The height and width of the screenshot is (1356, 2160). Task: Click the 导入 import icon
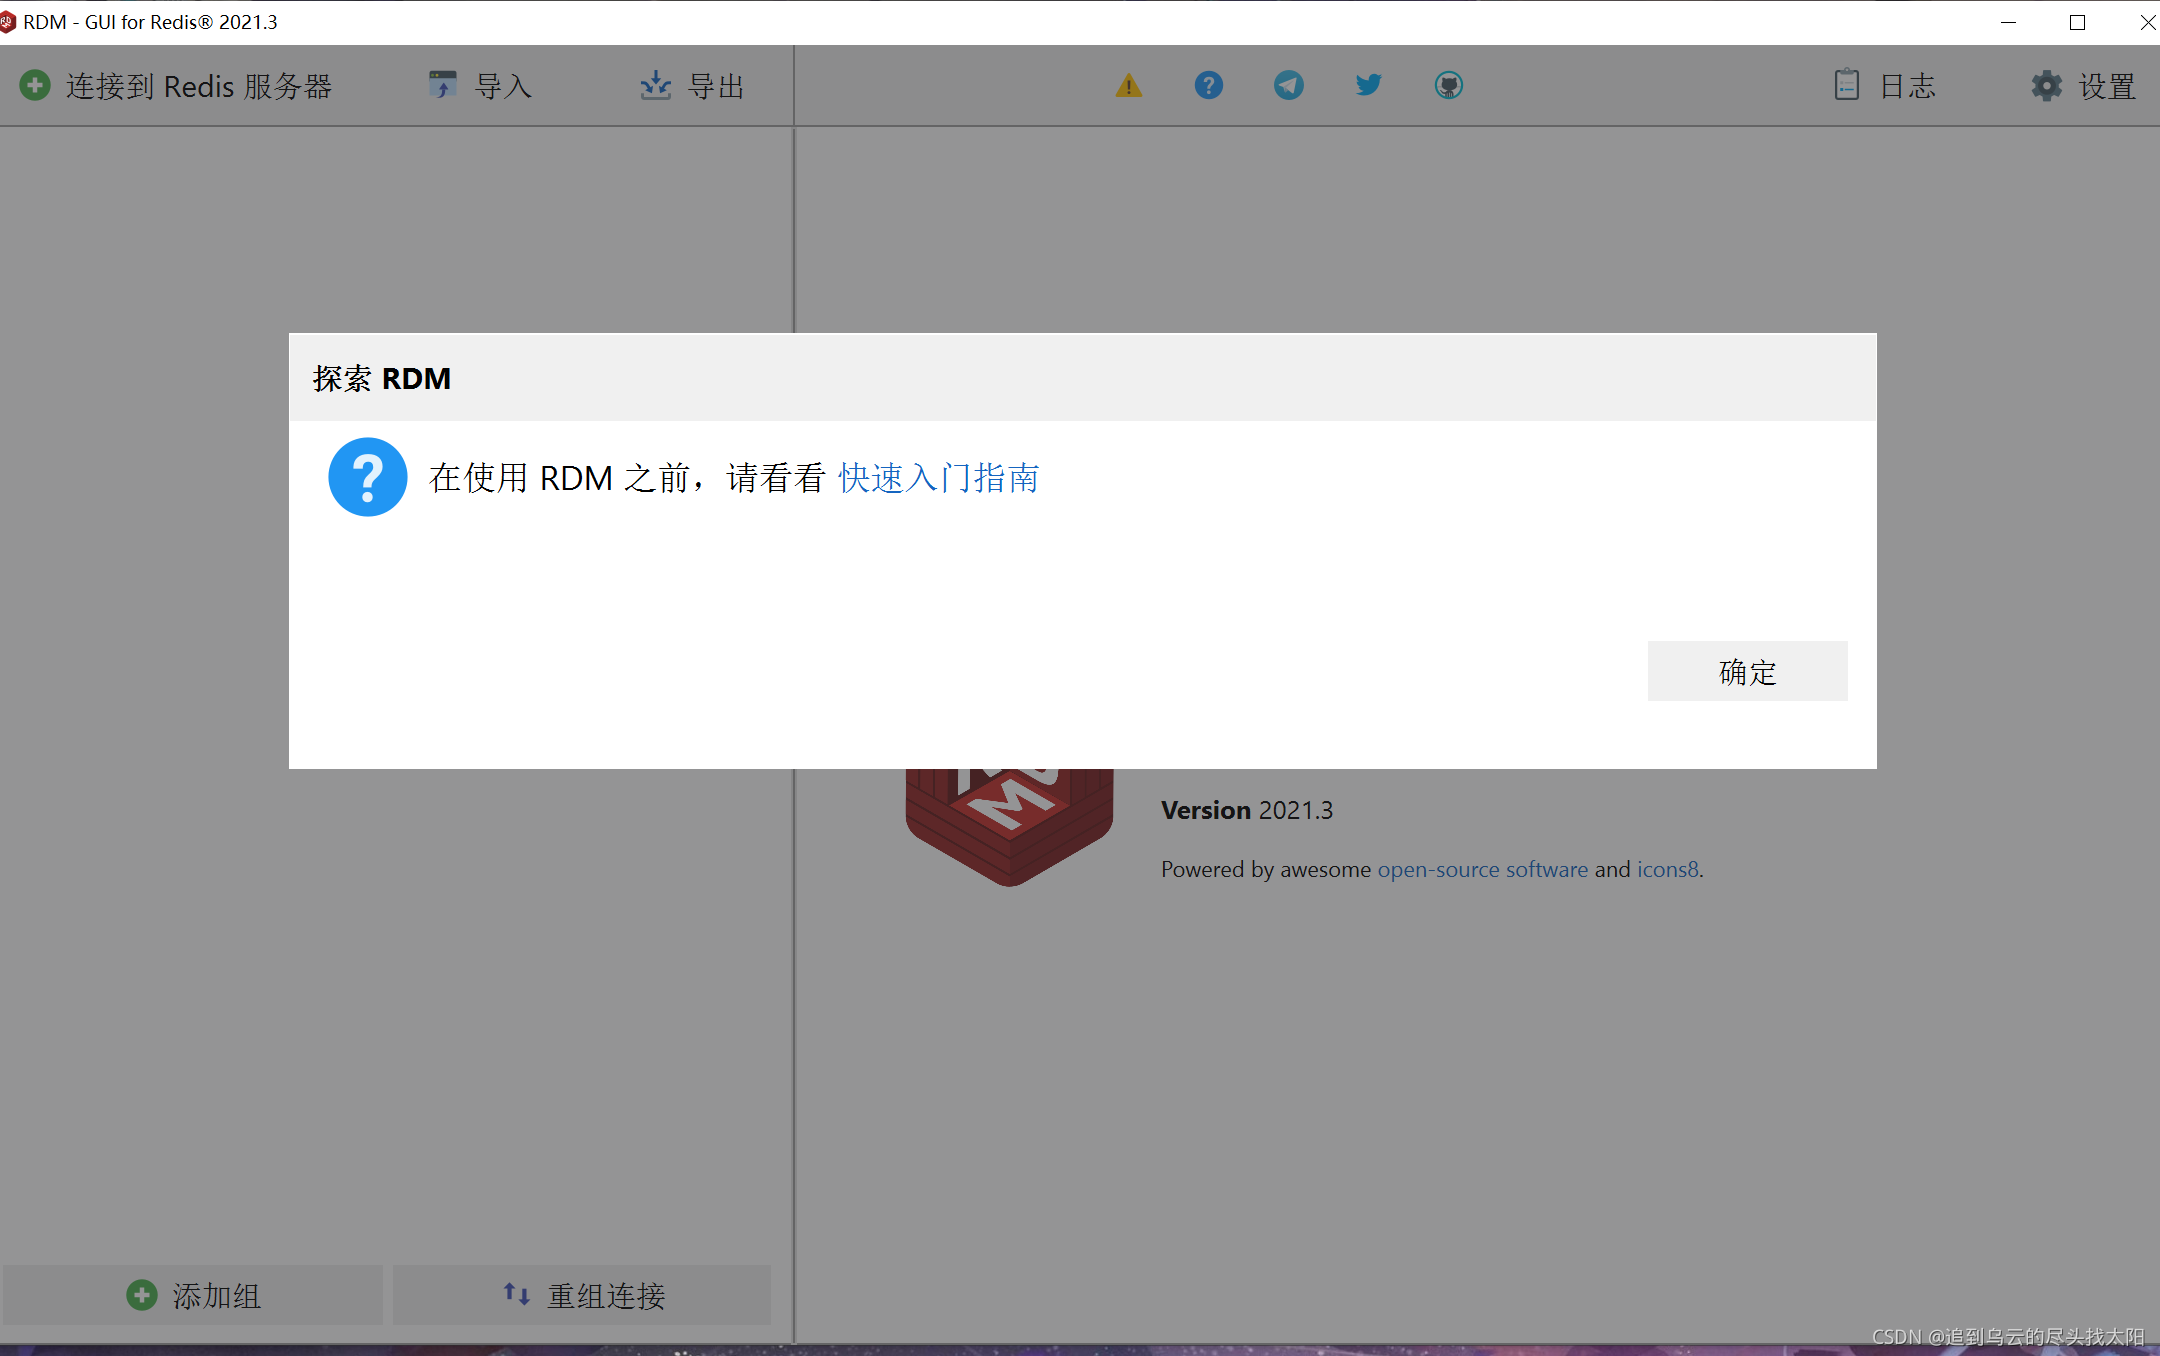442,86
